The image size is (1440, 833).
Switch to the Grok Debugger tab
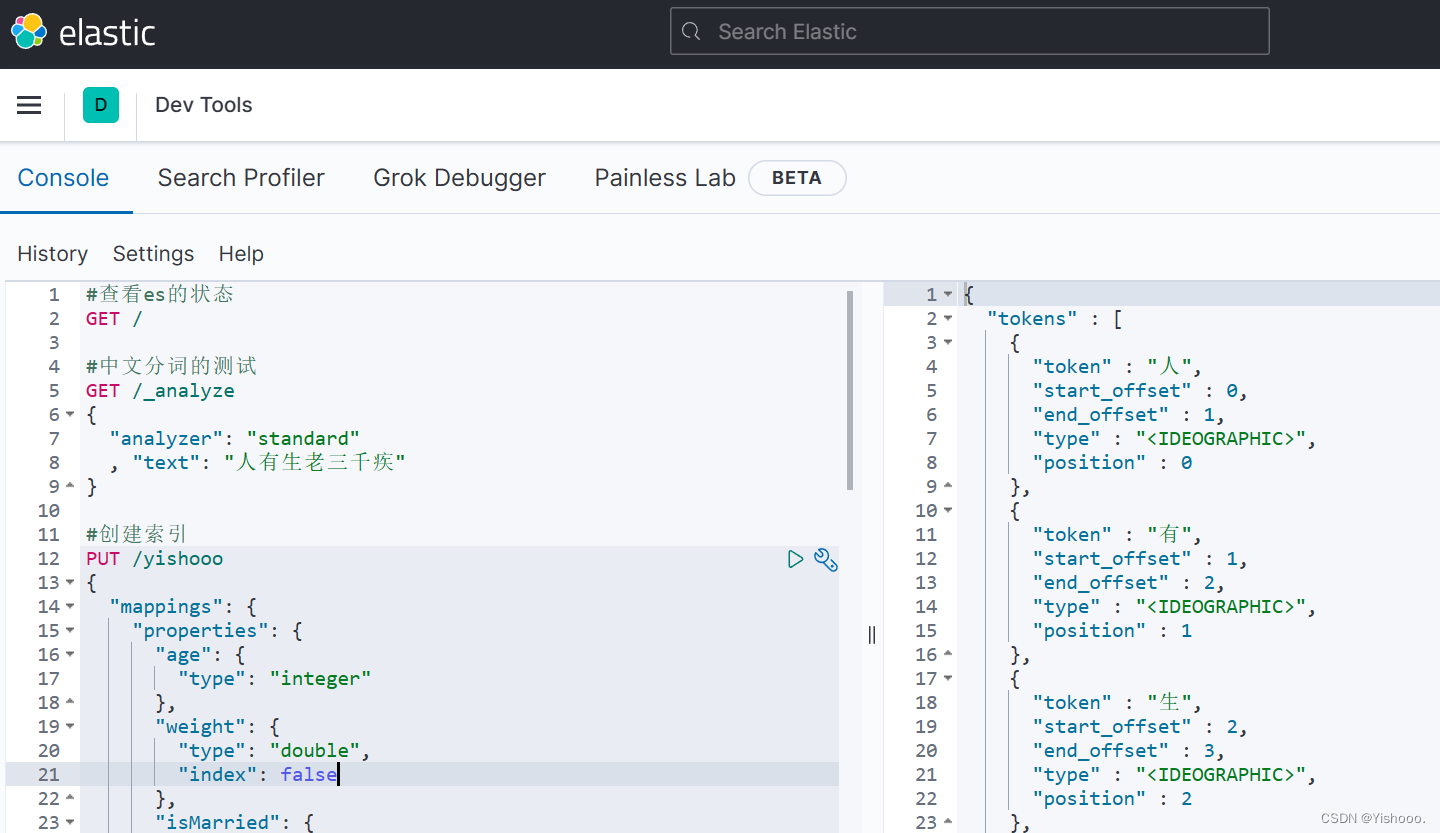pyautogui.click(x=459, y=178)
